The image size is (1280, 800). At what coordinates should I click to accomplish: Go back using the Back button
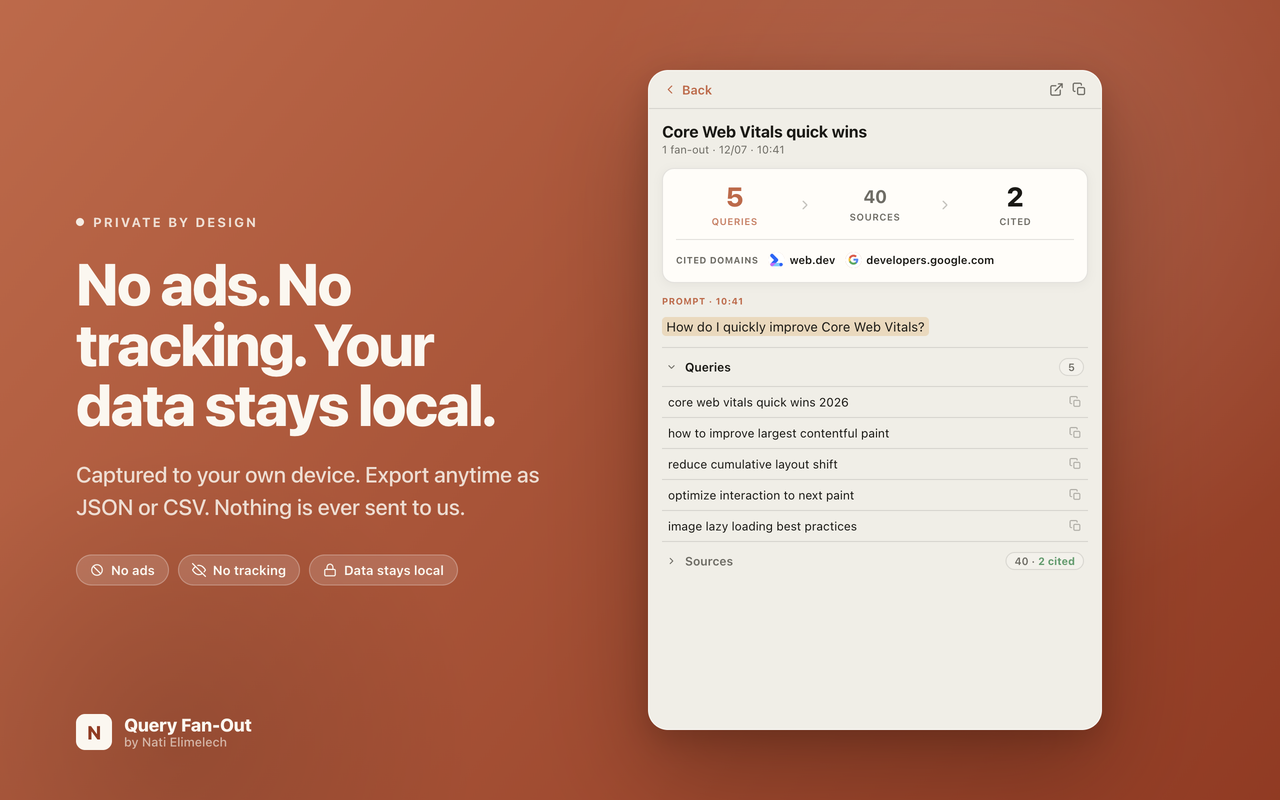[689, 90]
